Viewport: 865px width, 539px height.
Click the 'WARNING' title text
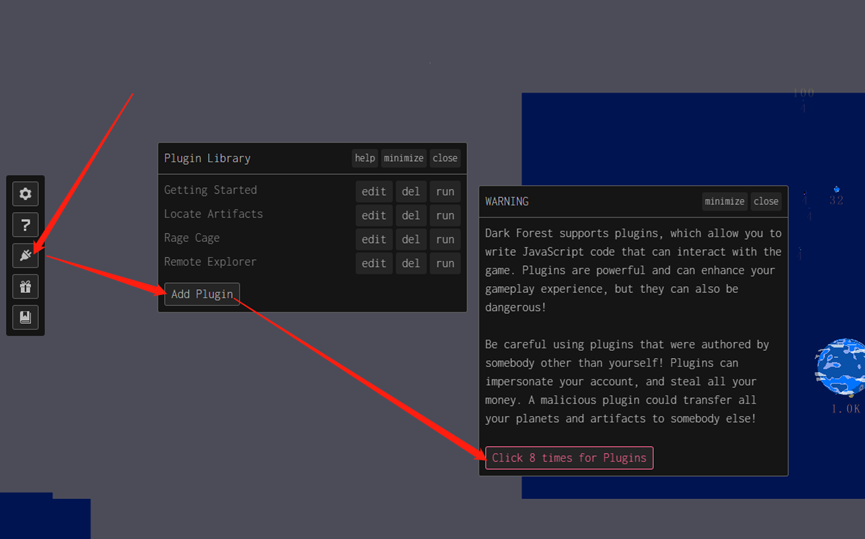pos(506,201)
